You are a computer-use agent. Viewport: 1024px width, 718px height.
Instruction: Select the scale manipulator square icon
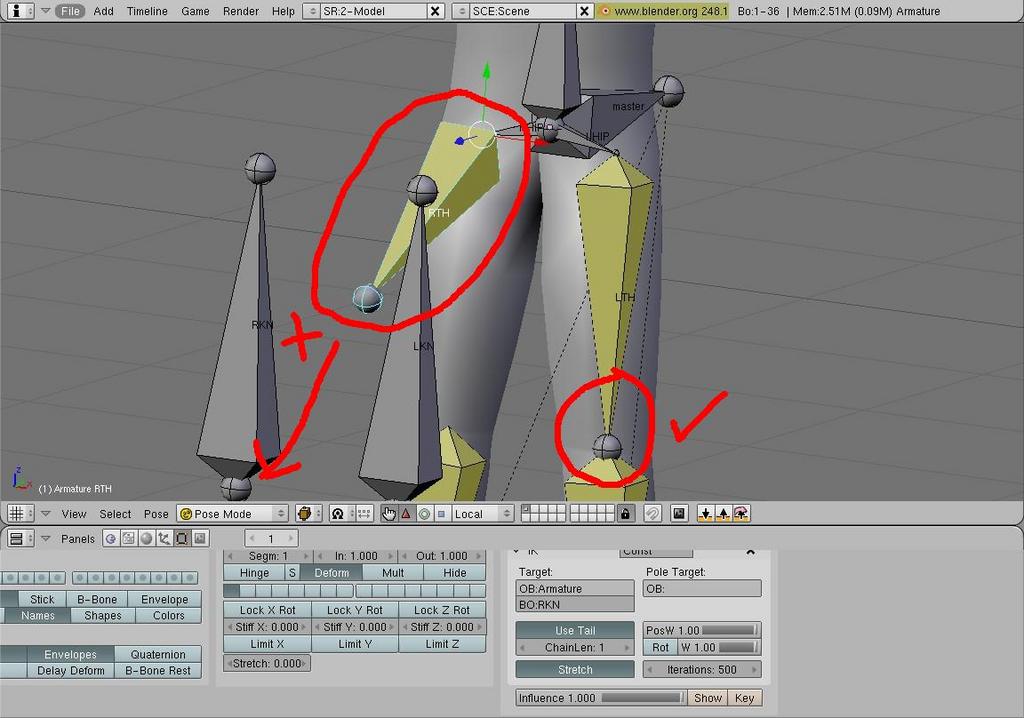(x=441, y=514)
